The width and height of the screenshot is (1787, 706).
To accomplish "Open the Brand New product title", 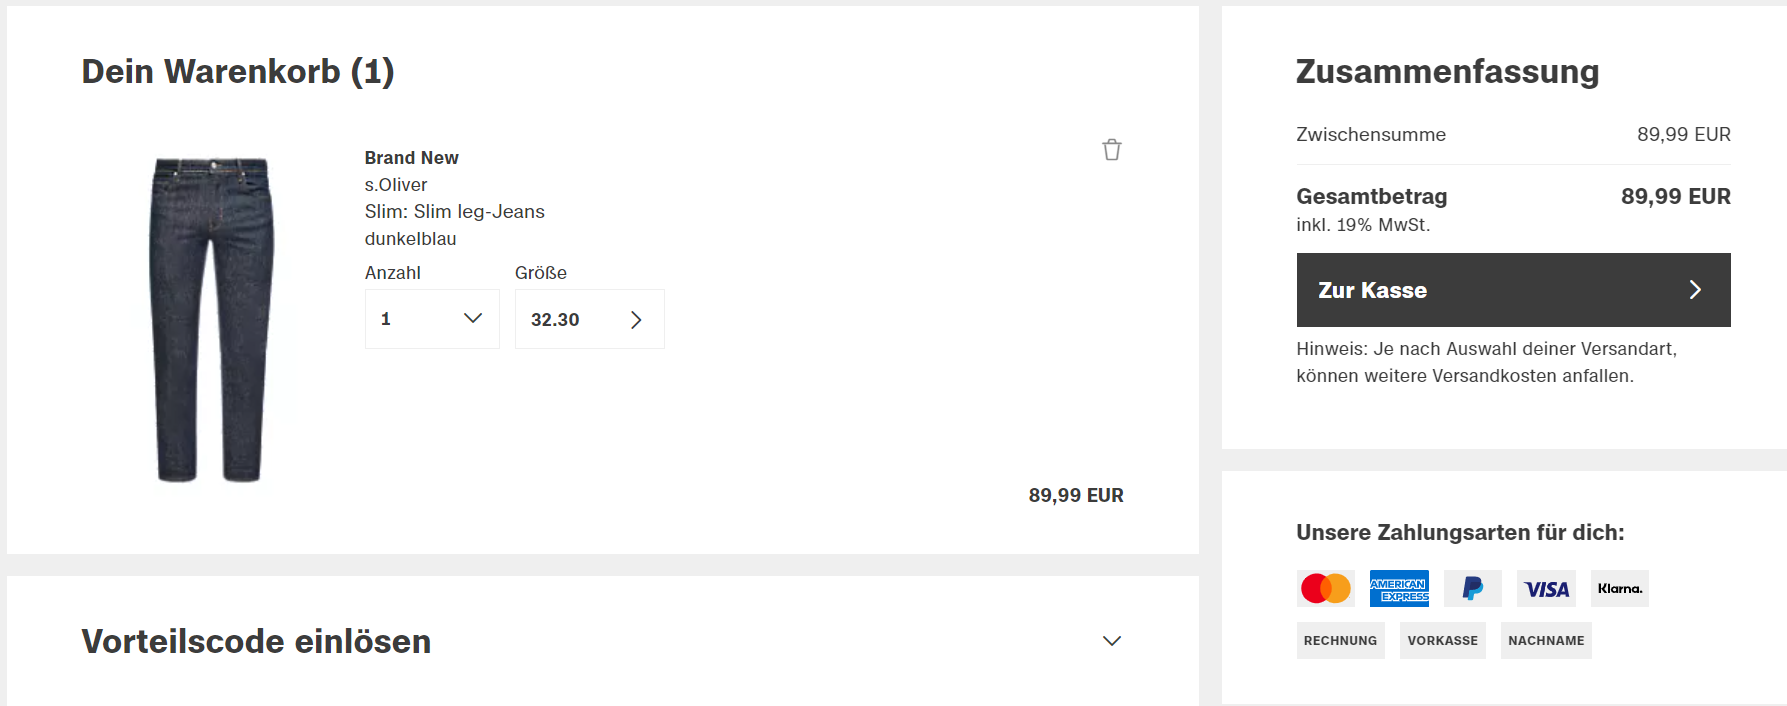I will pyautogui.click(x=411, y=158).
